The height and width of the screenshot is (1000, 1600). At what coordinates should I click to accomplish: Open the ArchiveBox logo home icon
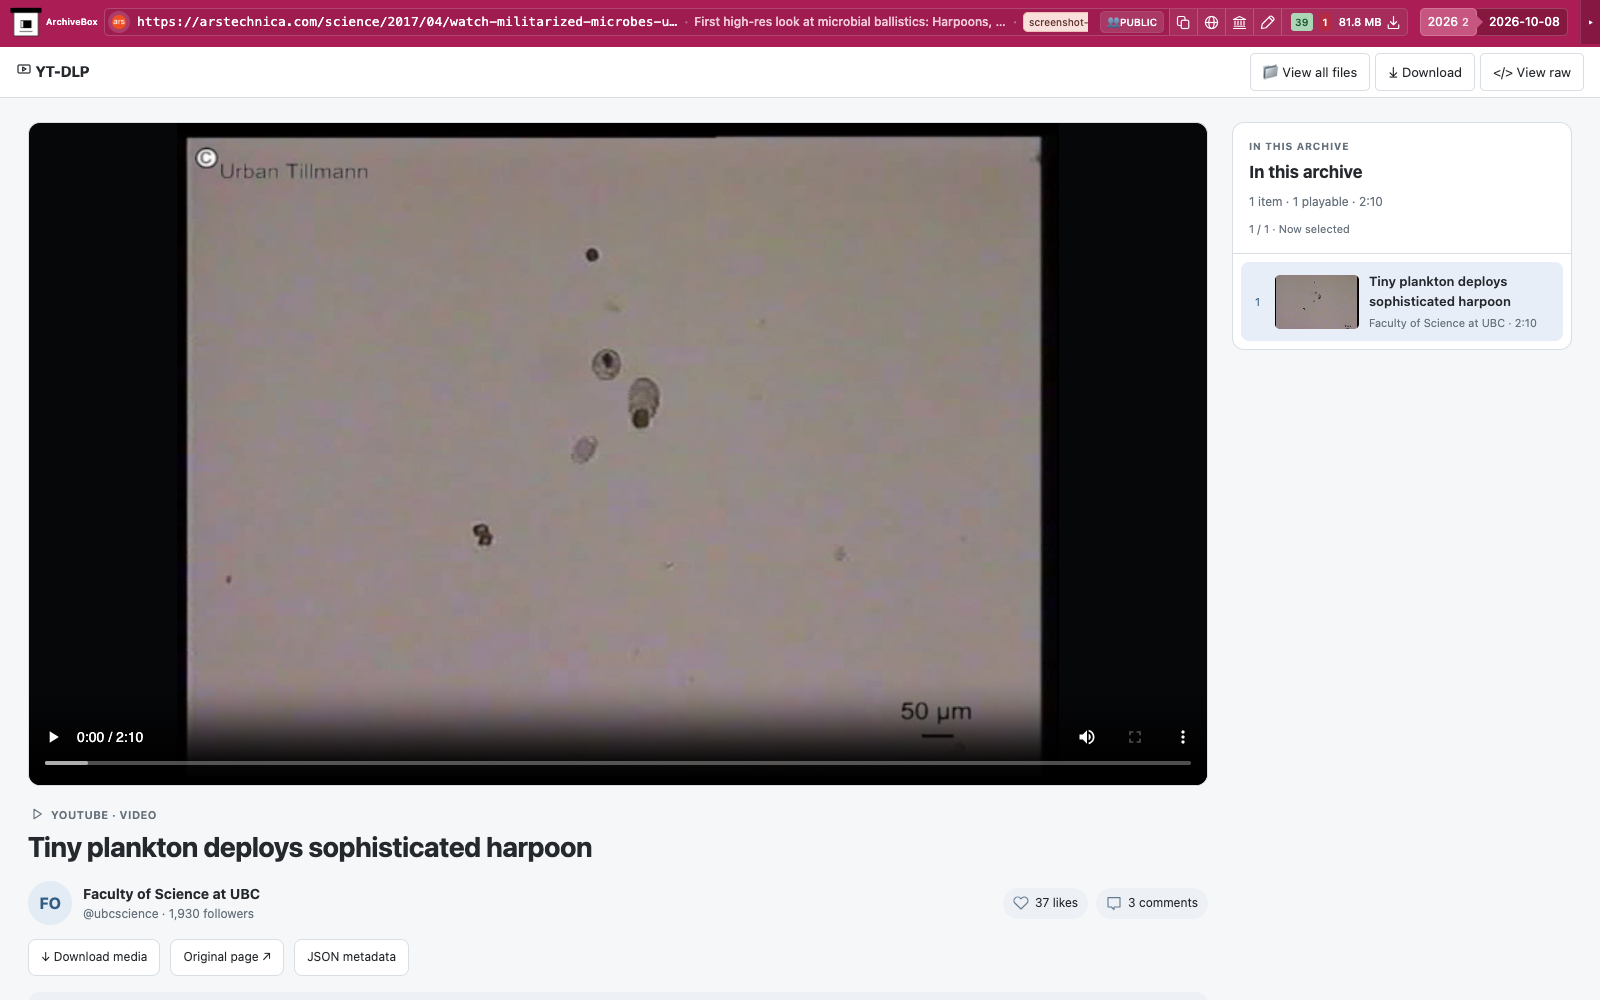pyautogui.click(x=26, y=22)
